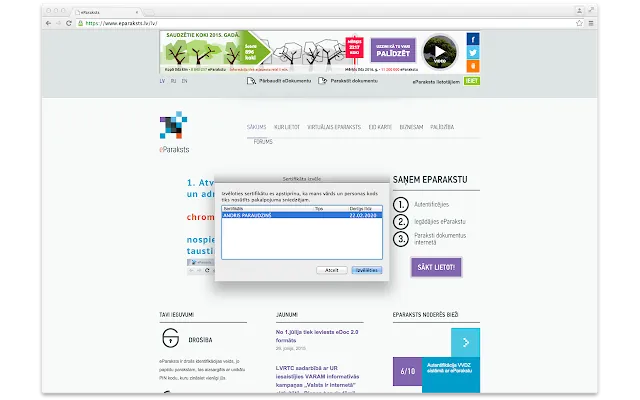Click the green padlock in address bar
This screenshot has height=400, width=640.
coord(80,23)
